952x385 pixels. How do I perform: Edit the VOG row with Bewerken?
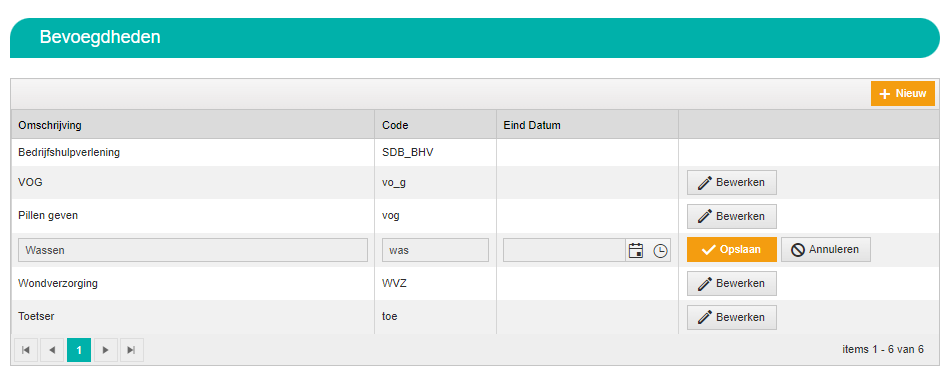tap(732, 182)
